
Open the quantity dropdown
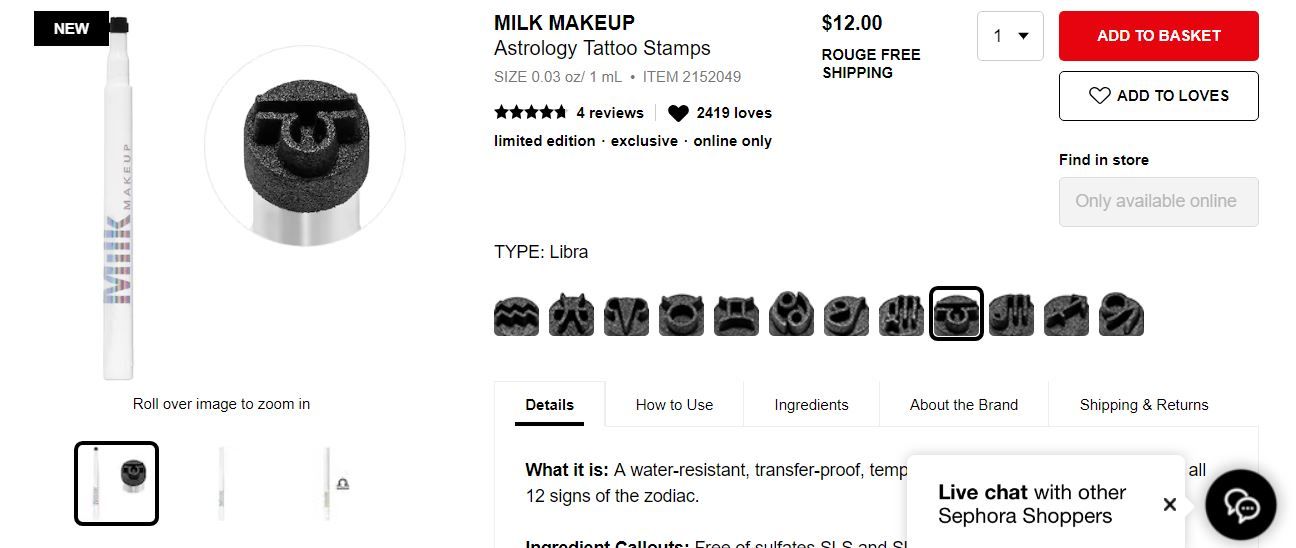pos(1010,36)
